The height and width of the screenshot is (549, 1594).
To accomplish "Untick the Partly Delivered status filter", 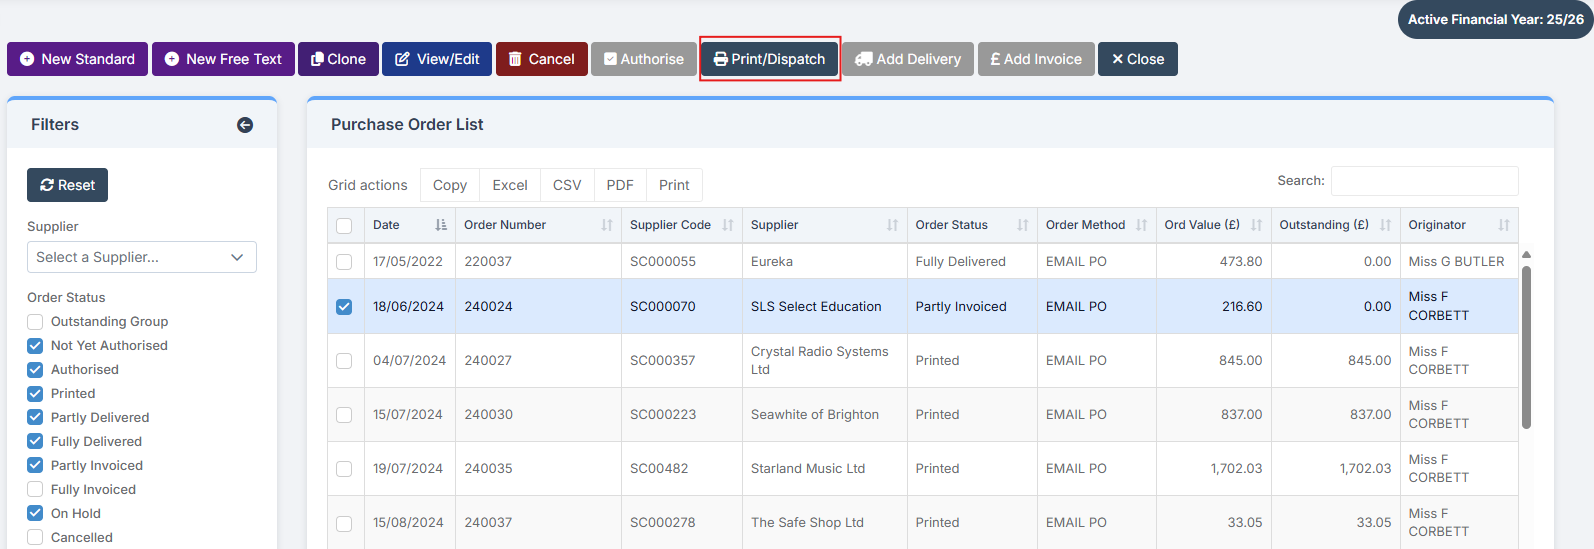I will click(35, 418).
